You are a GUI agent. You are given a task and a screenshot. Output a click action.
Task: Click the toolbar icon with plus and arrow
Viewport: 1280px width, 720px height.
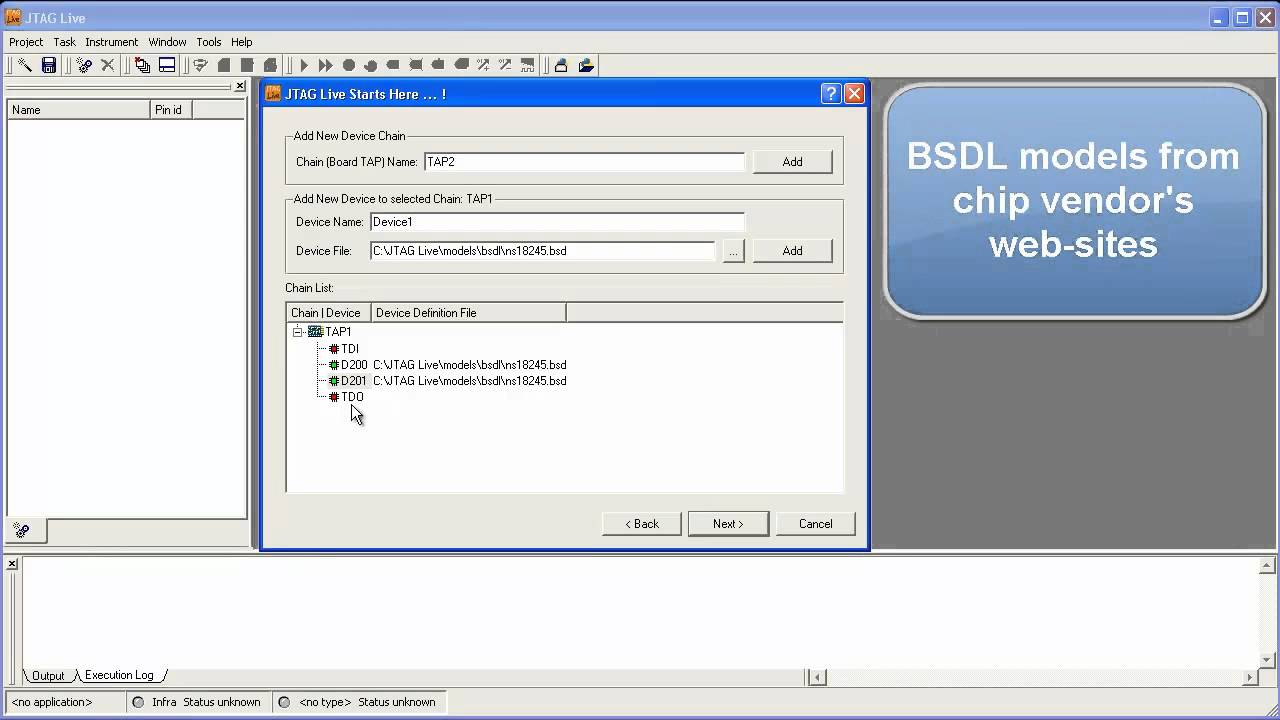(x=483, y=65)
